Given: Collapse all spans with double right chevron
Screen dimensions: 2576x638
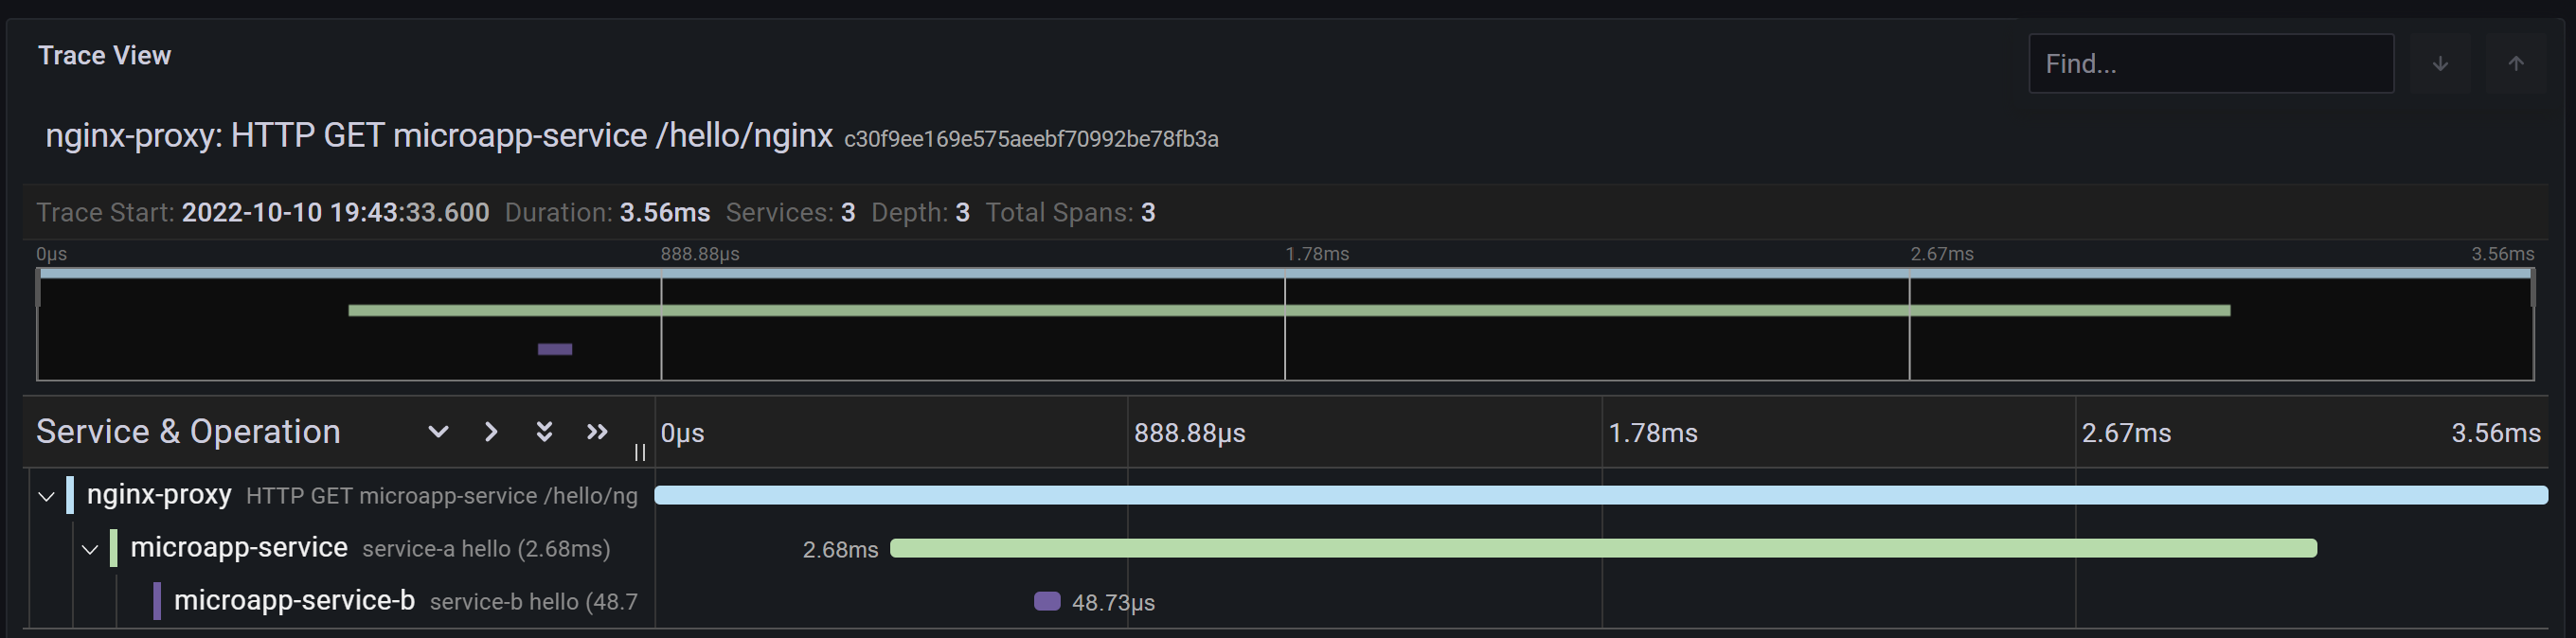Looking at the screenshot, I should 597,432.
